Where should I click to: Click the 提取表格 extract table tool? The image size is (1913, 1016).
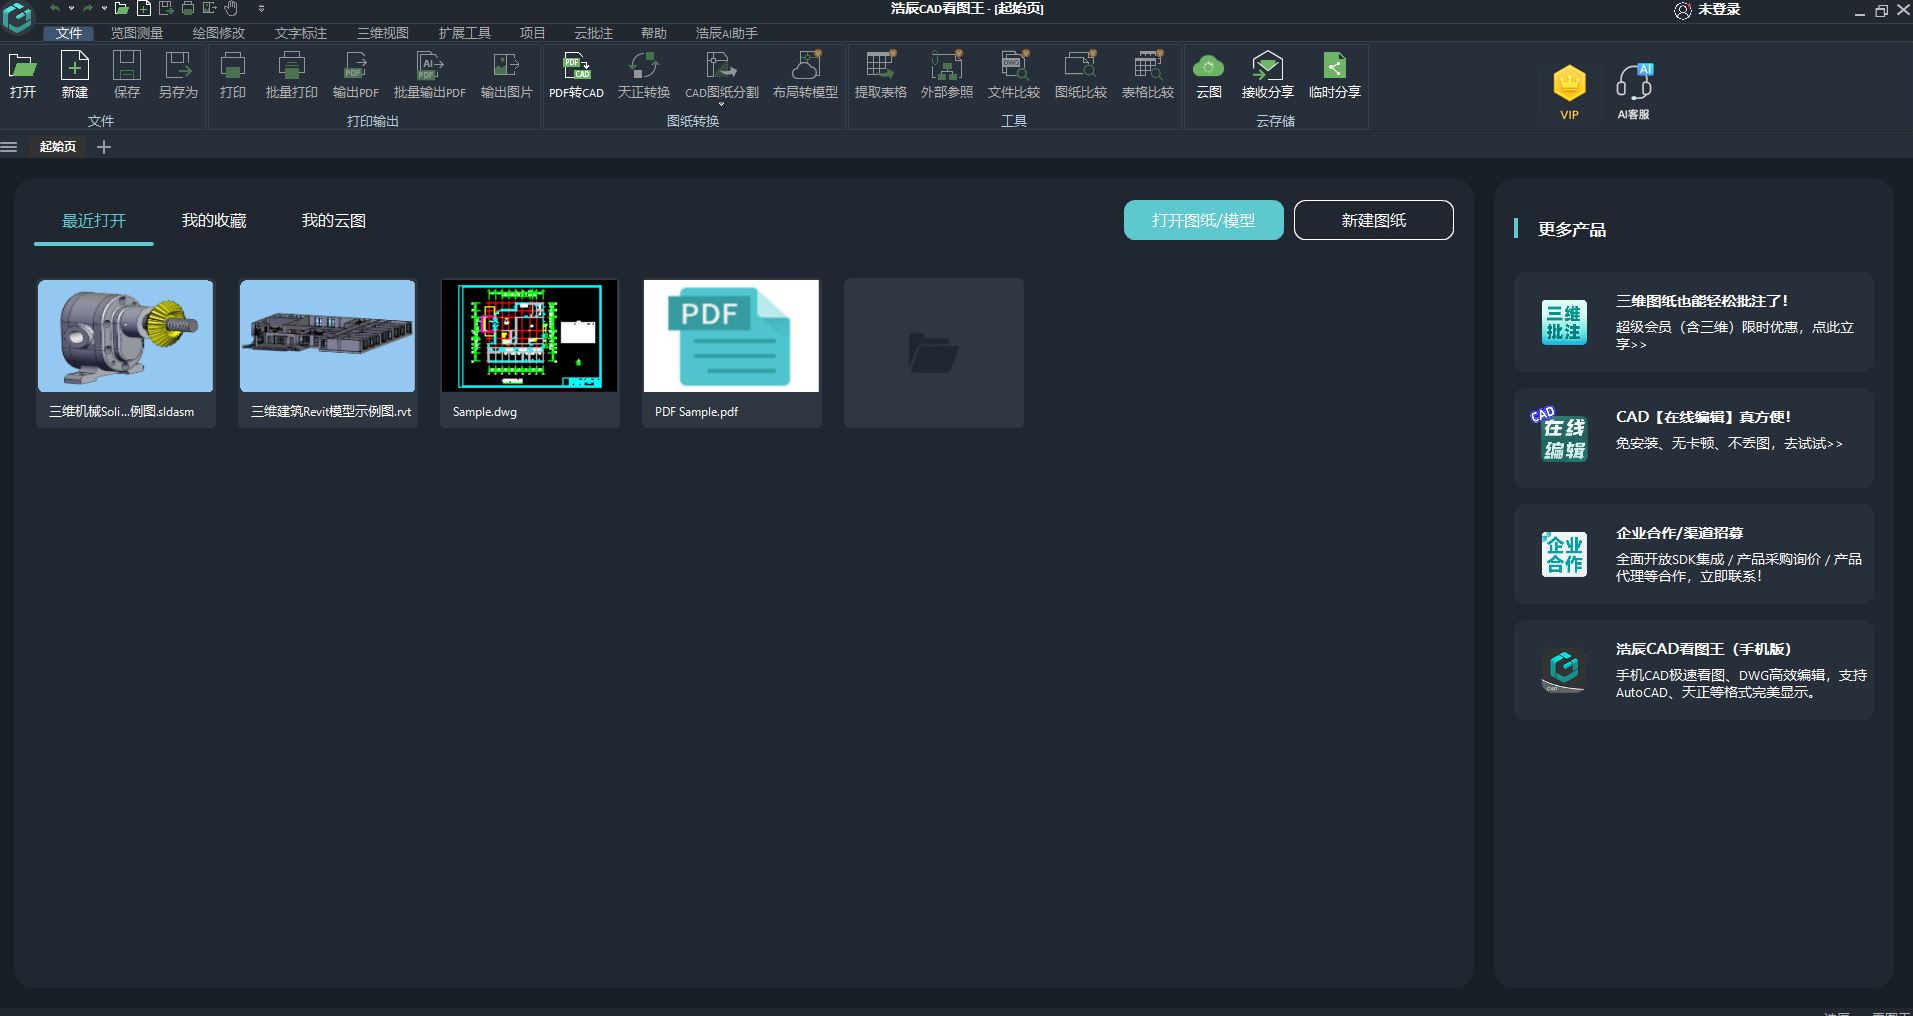pos(881,75)
